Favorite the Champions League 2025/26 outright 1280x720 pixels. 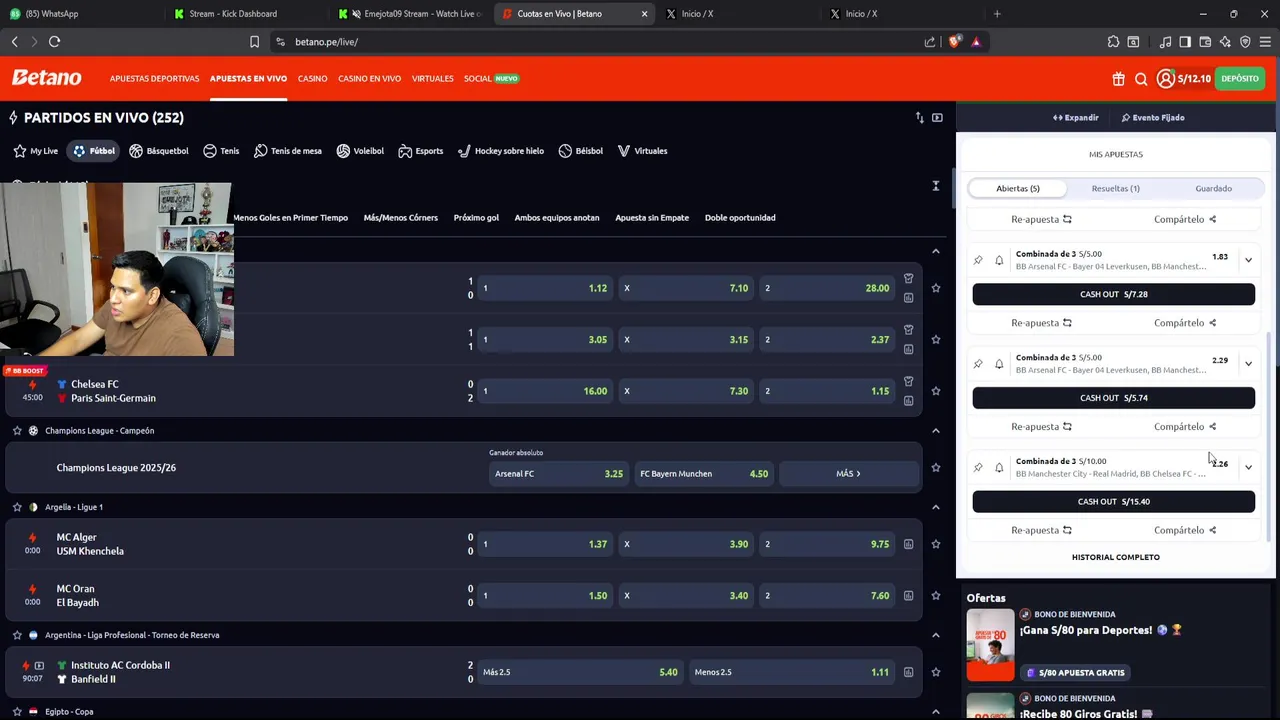click(936, 468)
